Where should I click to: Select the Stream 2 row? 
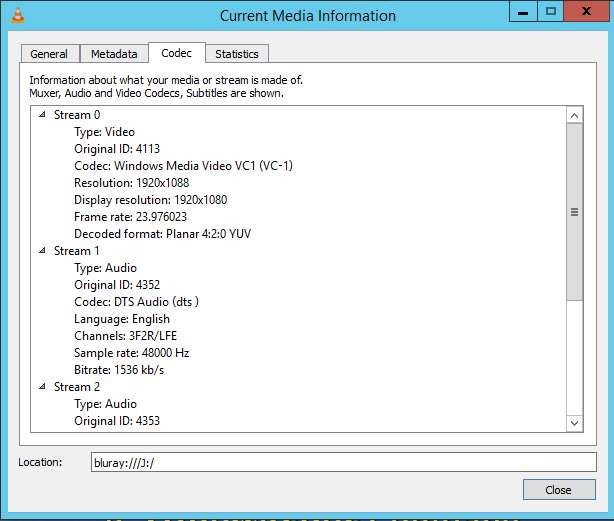(77, 387)
